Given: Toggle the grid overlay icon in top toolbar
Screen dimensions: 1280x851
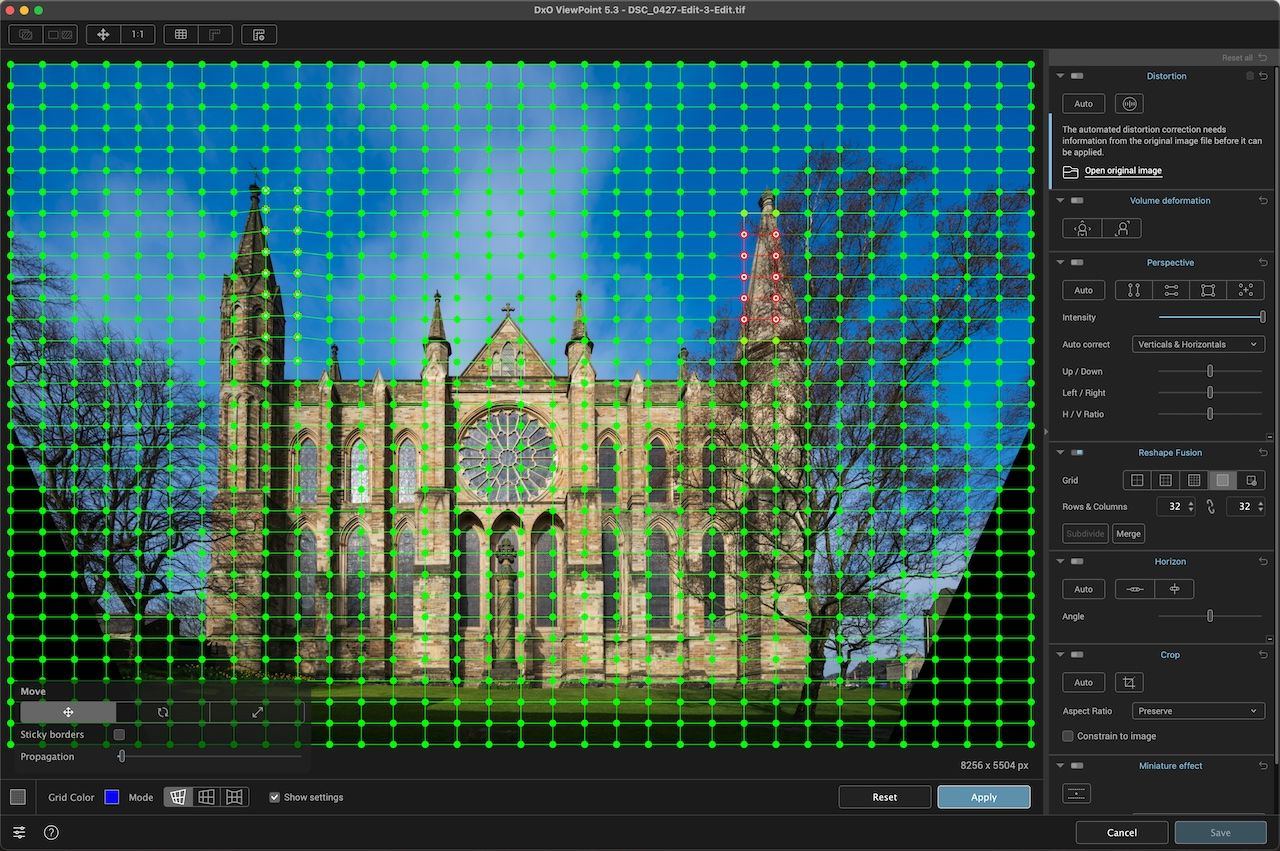Looking at the screenshot, I should [181, 34].
